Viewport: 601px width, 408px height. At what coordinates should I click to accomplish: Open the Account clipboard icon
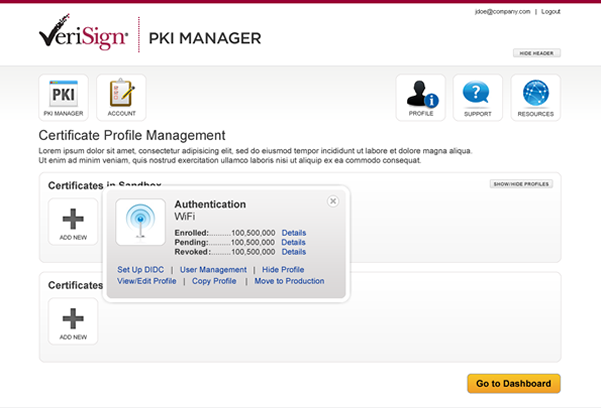121,96
